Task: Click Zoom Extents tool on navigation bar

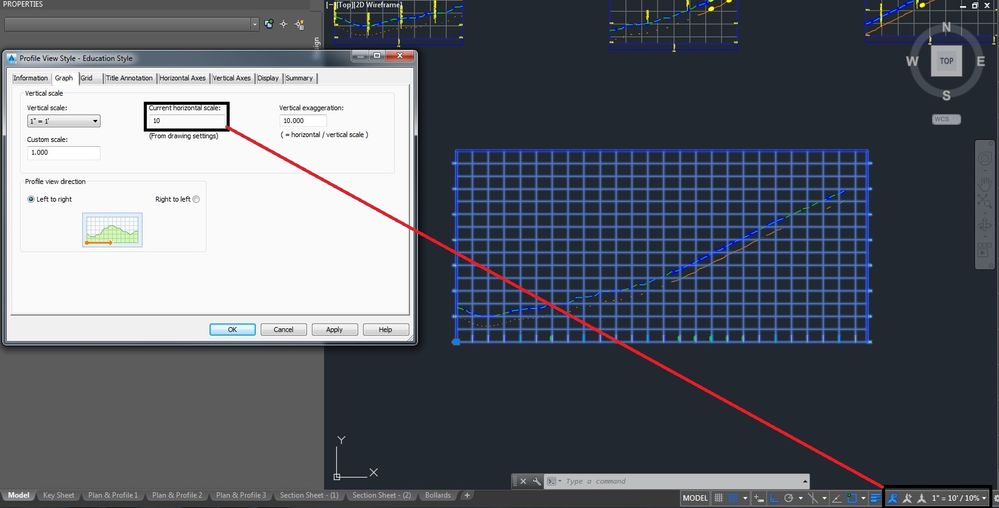Action: 984,202
